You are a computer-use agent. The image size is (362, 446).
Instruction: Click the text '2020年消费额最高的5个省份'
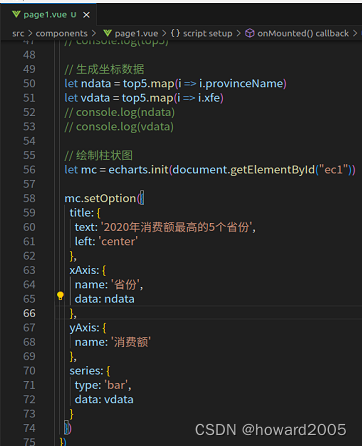pyautogui.click(x=177, y=227)
